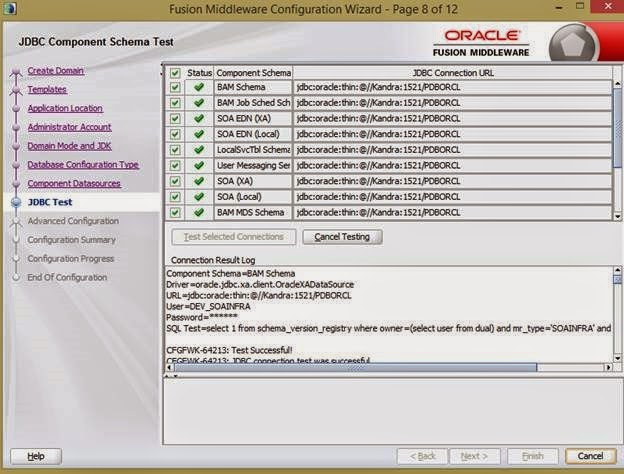624x474 pixels.
Task: Click the result log horizontal scroll-right arrow
Action: click(x=608, y=367)
